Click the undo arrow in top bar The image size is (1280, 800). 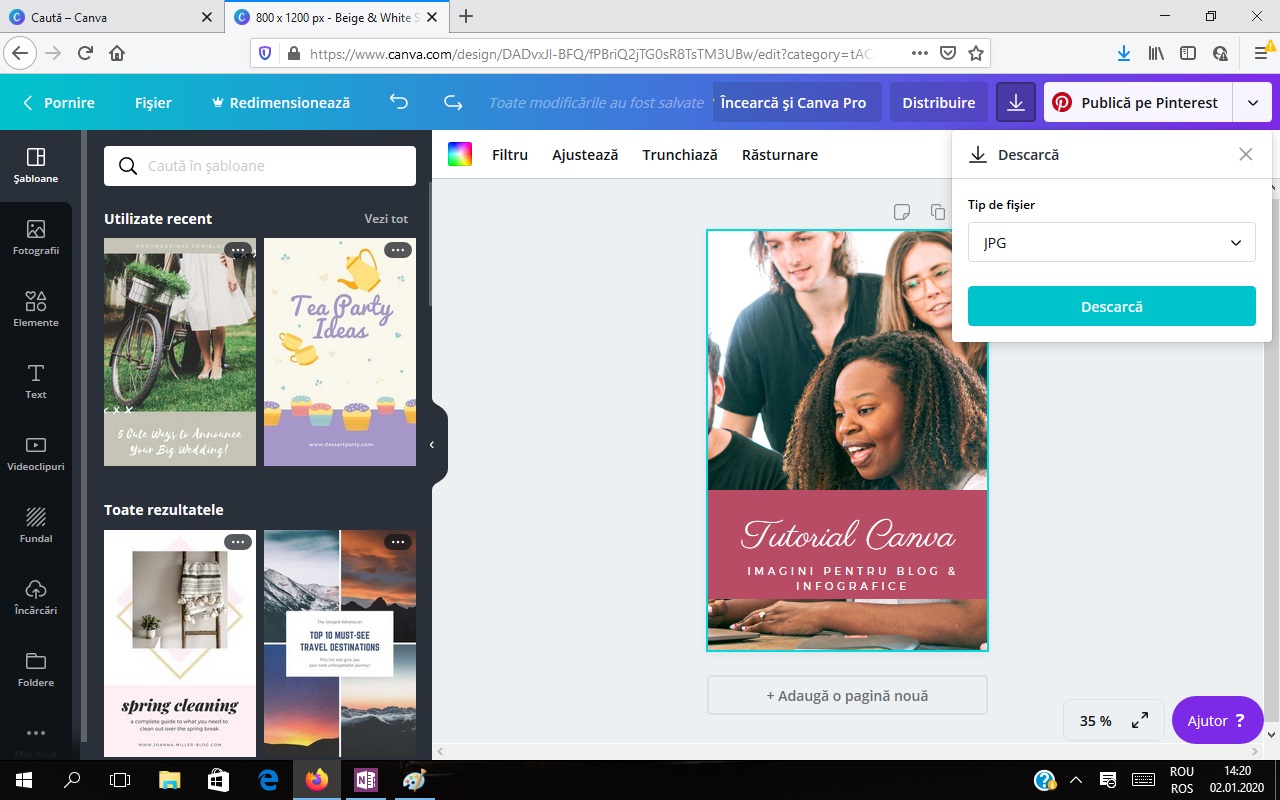(399, 102)
